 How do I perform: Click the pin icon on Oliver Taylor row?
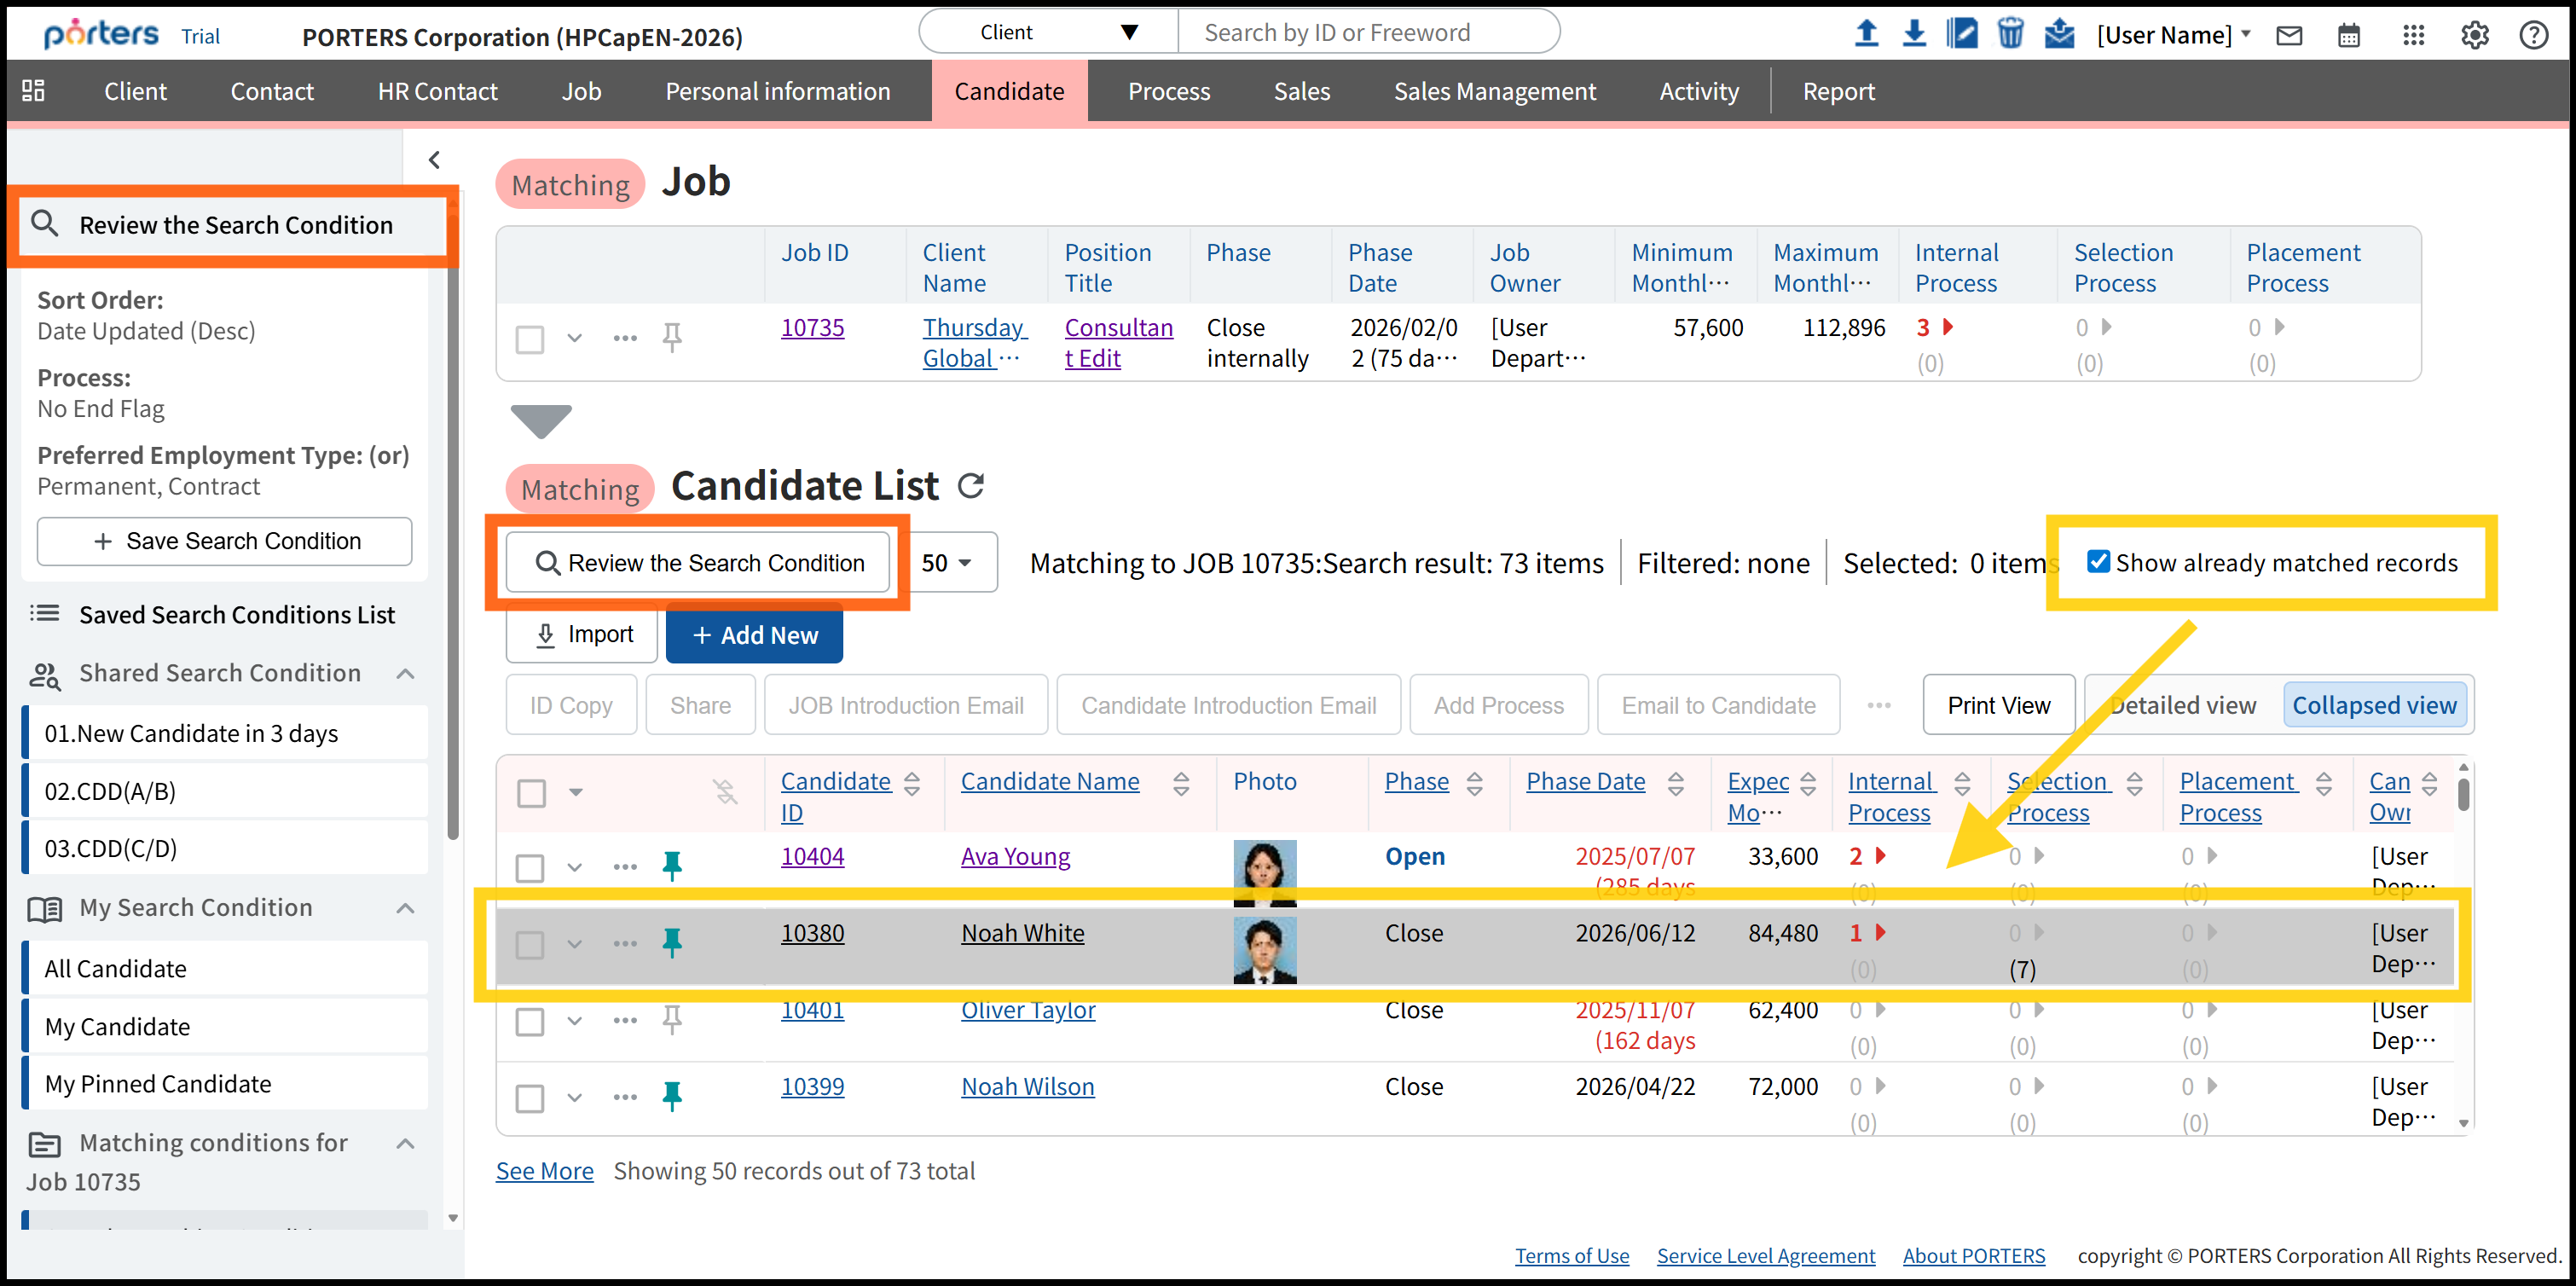click(x=672, y=1019)
